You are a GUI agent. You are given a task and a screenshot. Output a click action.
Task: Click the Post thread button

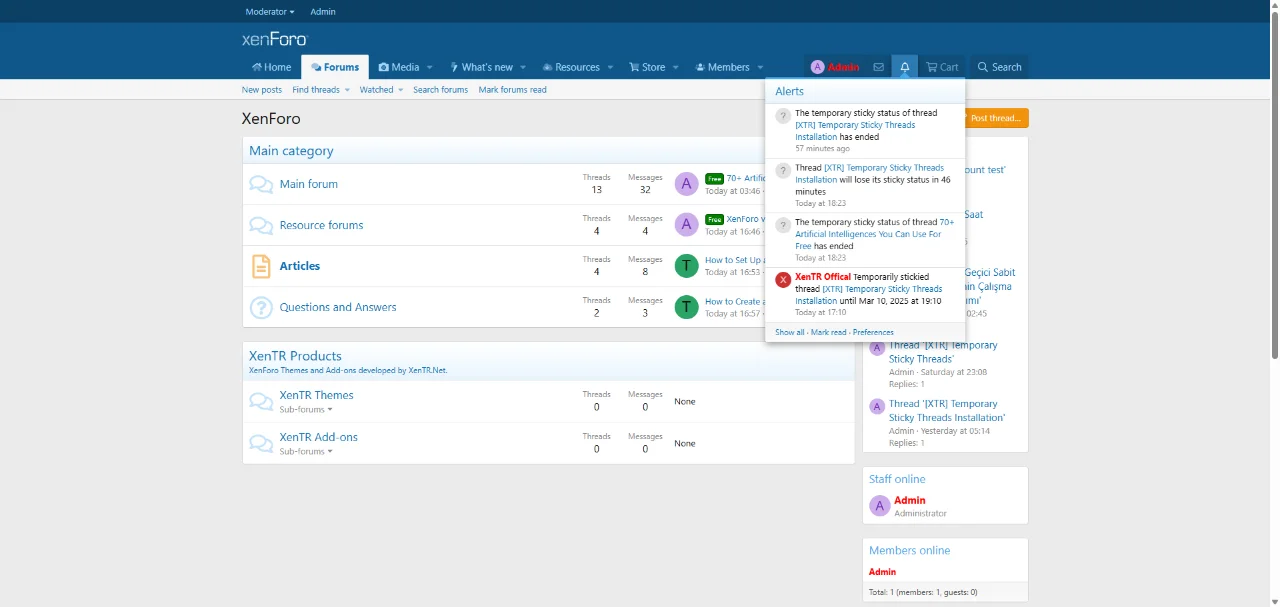(x=996, y=118)
